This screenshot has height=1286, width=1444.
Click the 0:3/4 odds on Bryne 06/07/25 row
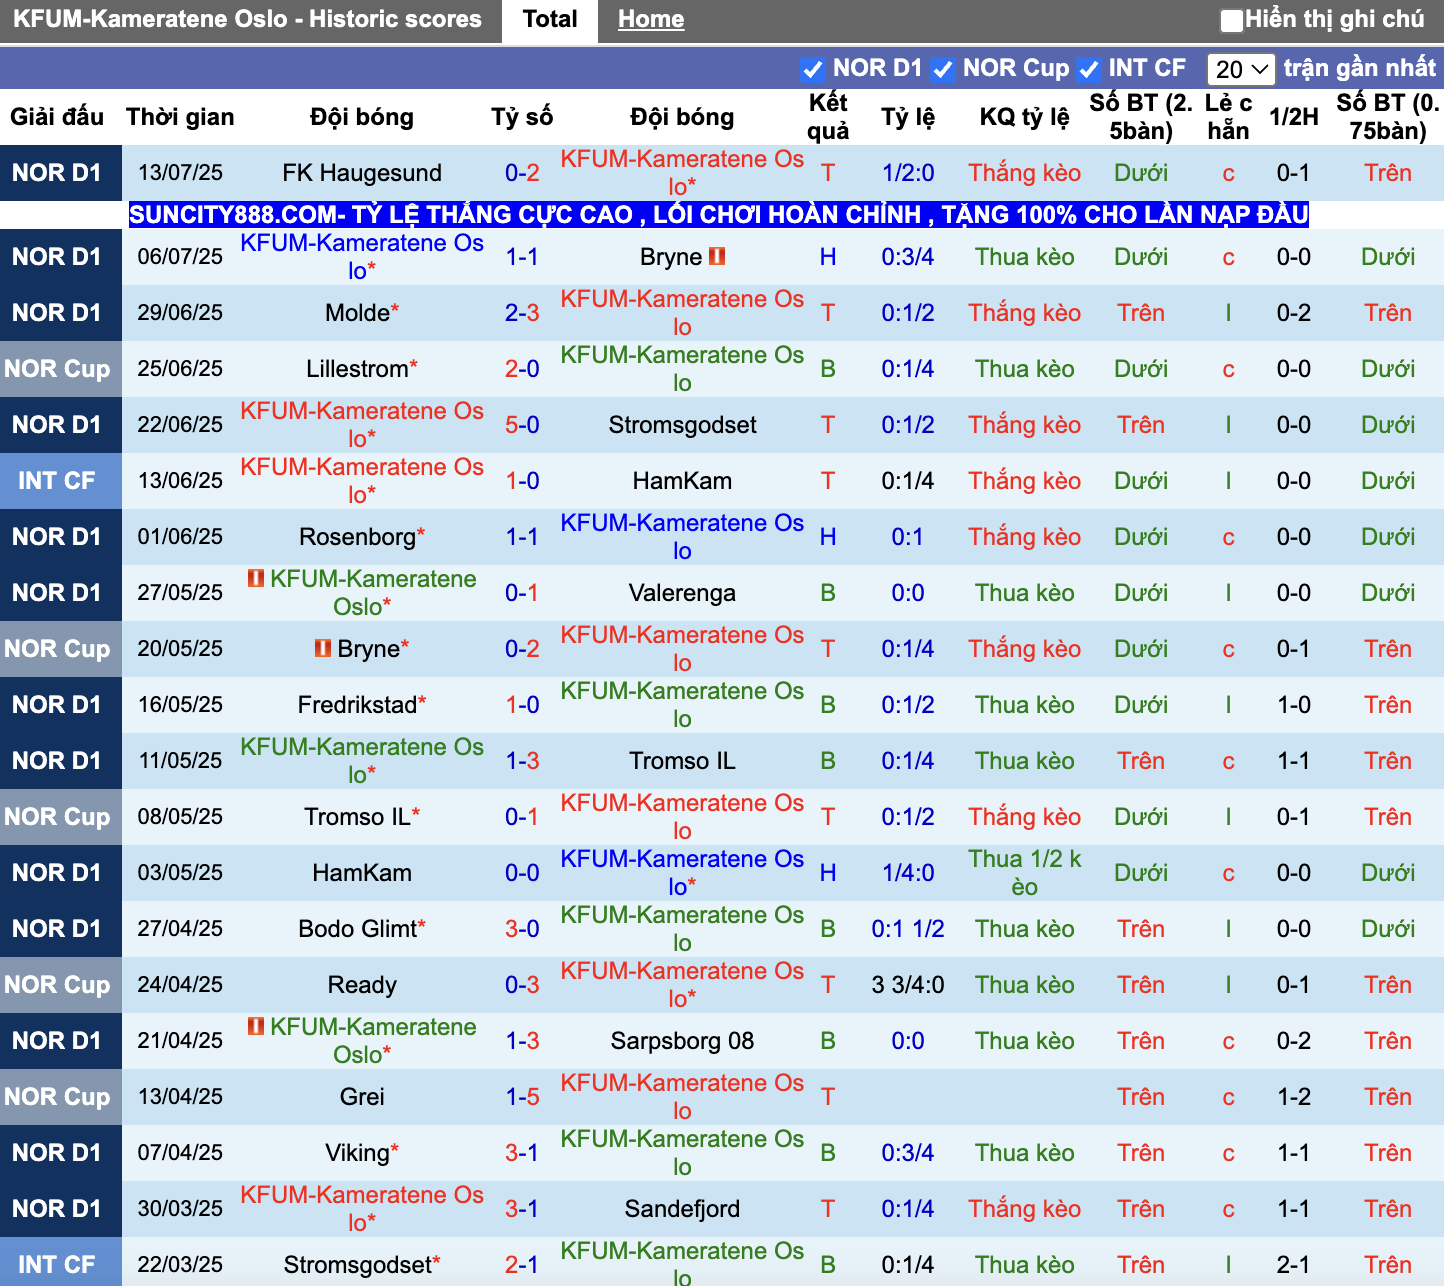point(908,257)
